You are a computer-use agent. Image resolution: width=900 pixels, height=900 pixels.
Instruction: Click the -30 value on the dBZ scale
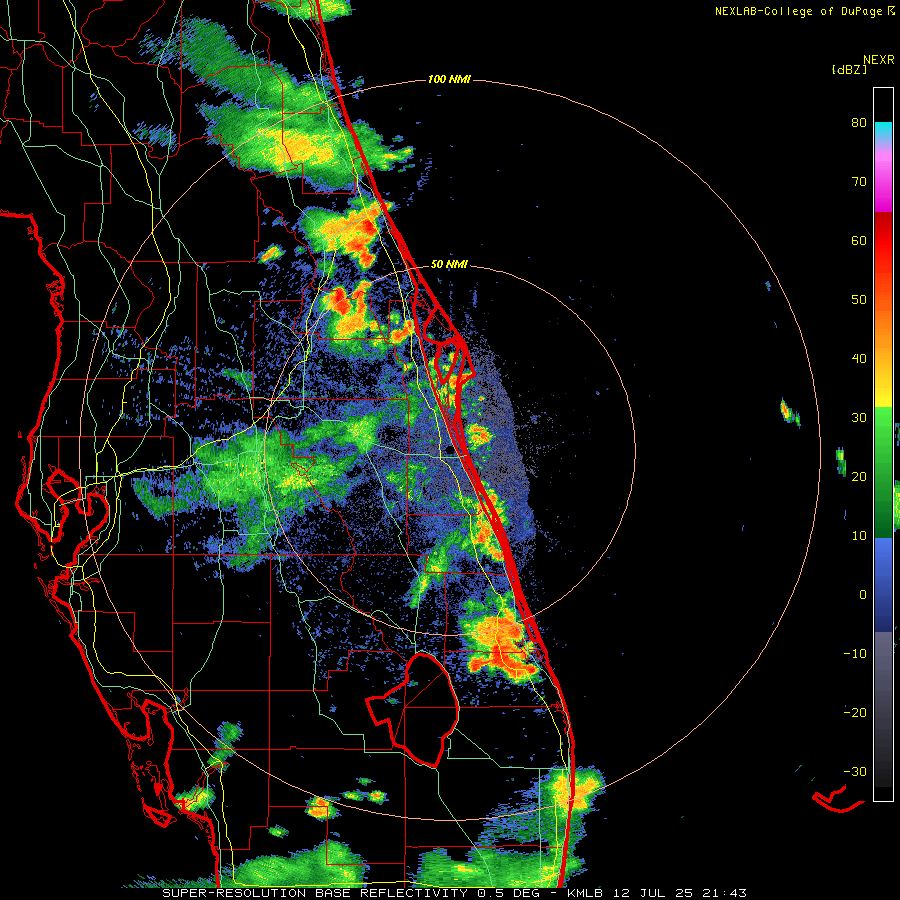pos(855,771)
